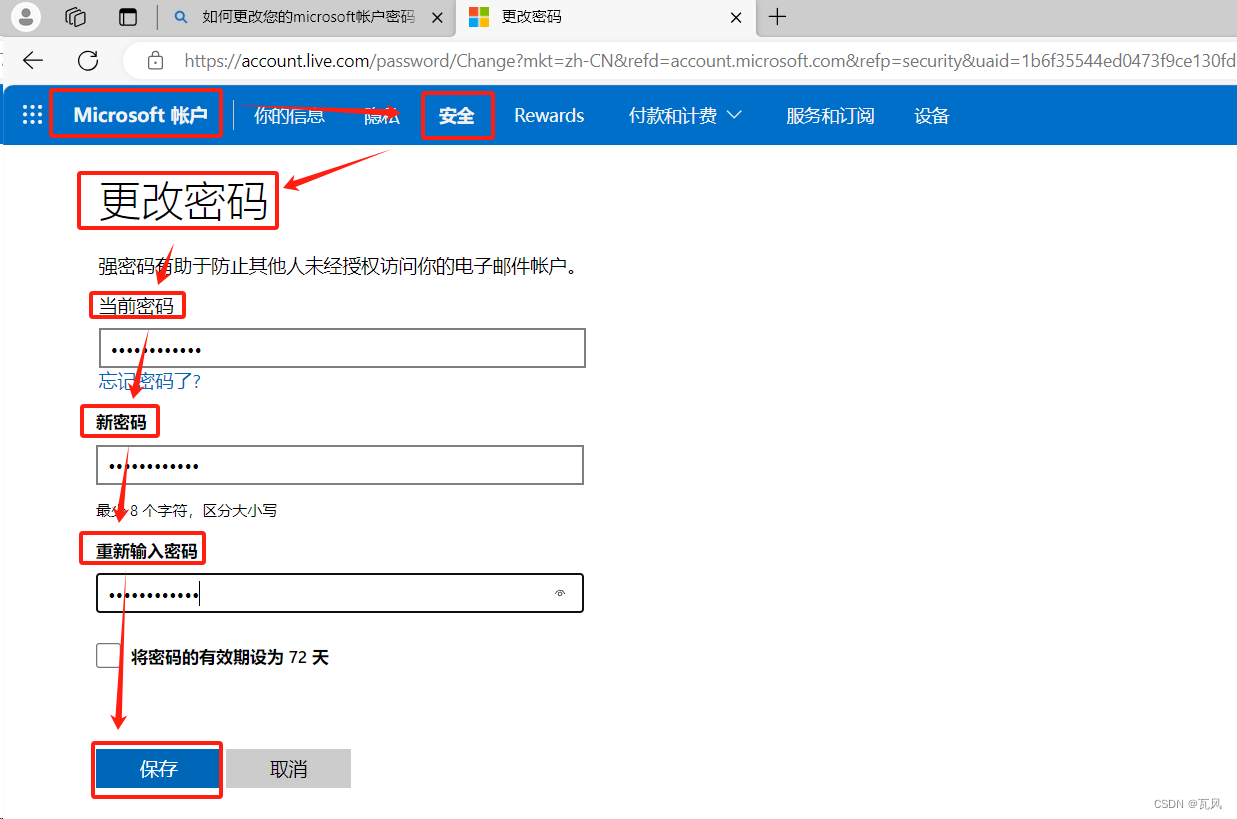
Task: Open the browser workspaces icon
Action: click(75, 17)
